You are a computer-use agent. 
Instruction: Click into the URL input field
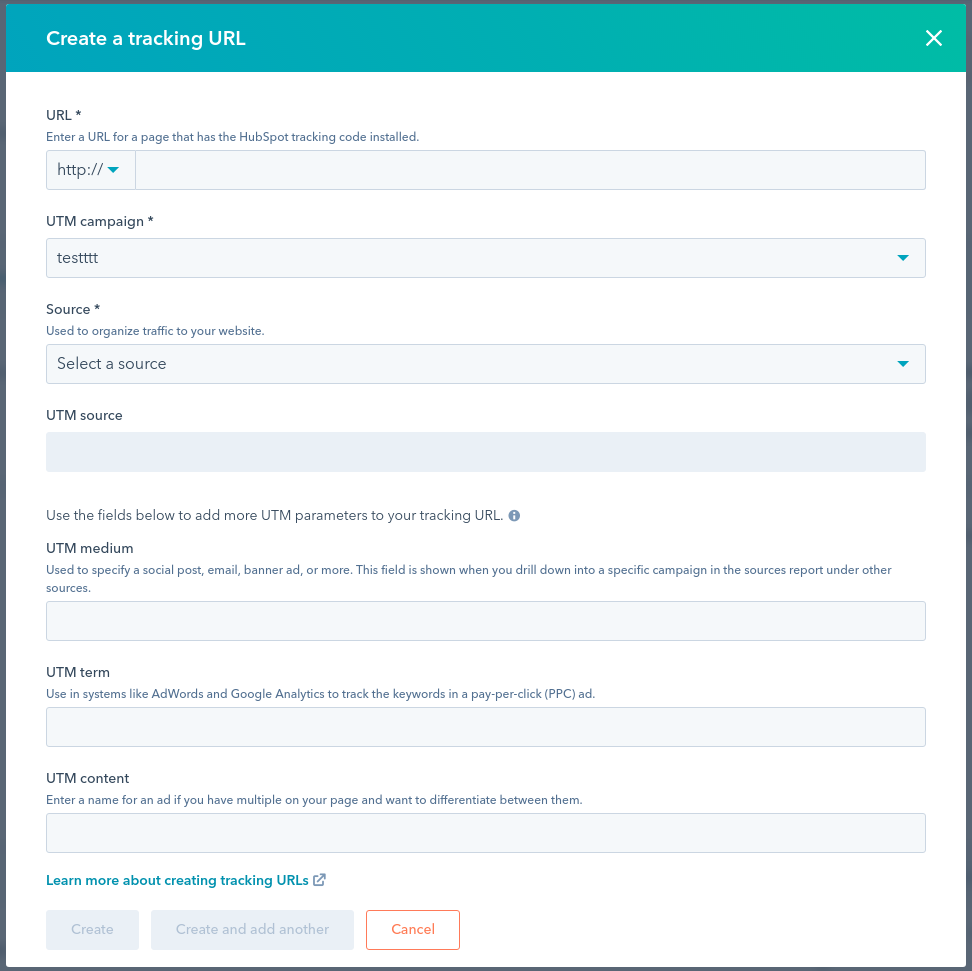[x=530, y=169]
